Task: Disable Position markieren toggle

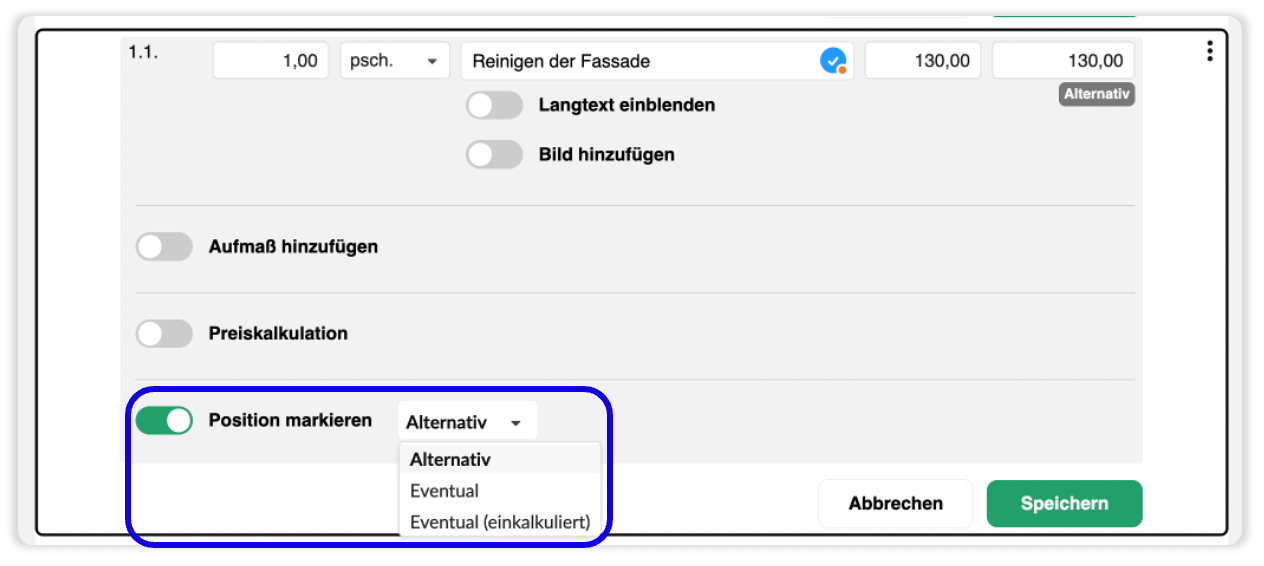Action: (164, 421)
